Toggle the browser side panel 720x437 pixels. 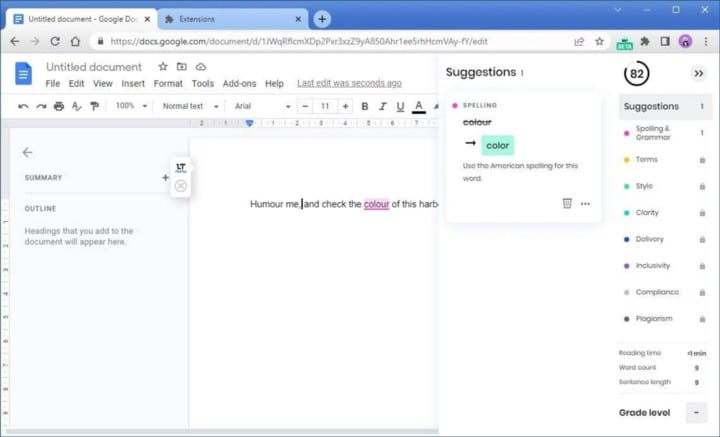point(664,41)
